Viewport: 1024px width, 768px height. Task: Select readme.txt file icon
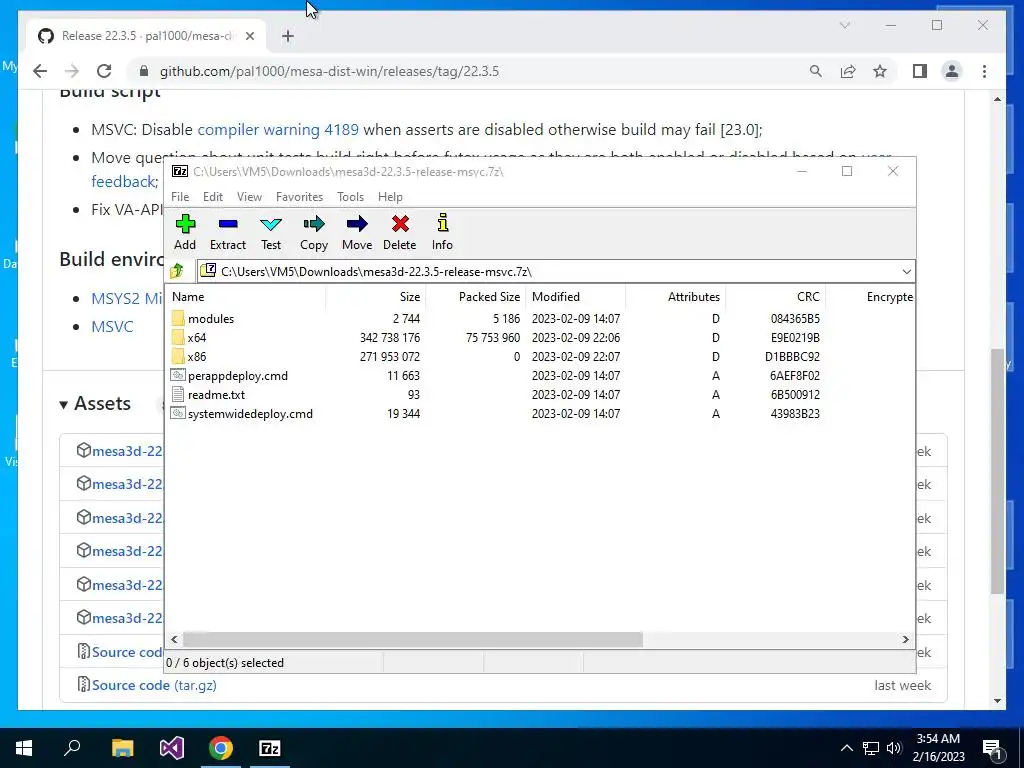pos(178,394)
